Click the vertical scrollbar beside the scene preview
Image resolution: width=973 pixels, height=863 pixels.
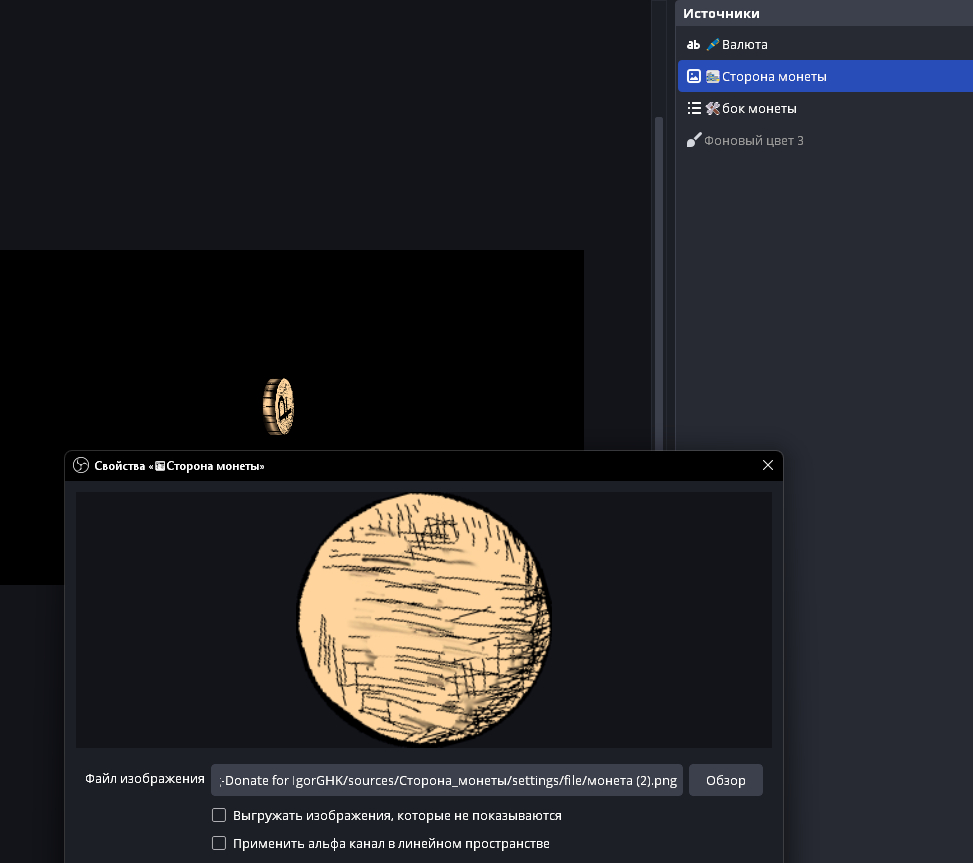tap(658, 280)
